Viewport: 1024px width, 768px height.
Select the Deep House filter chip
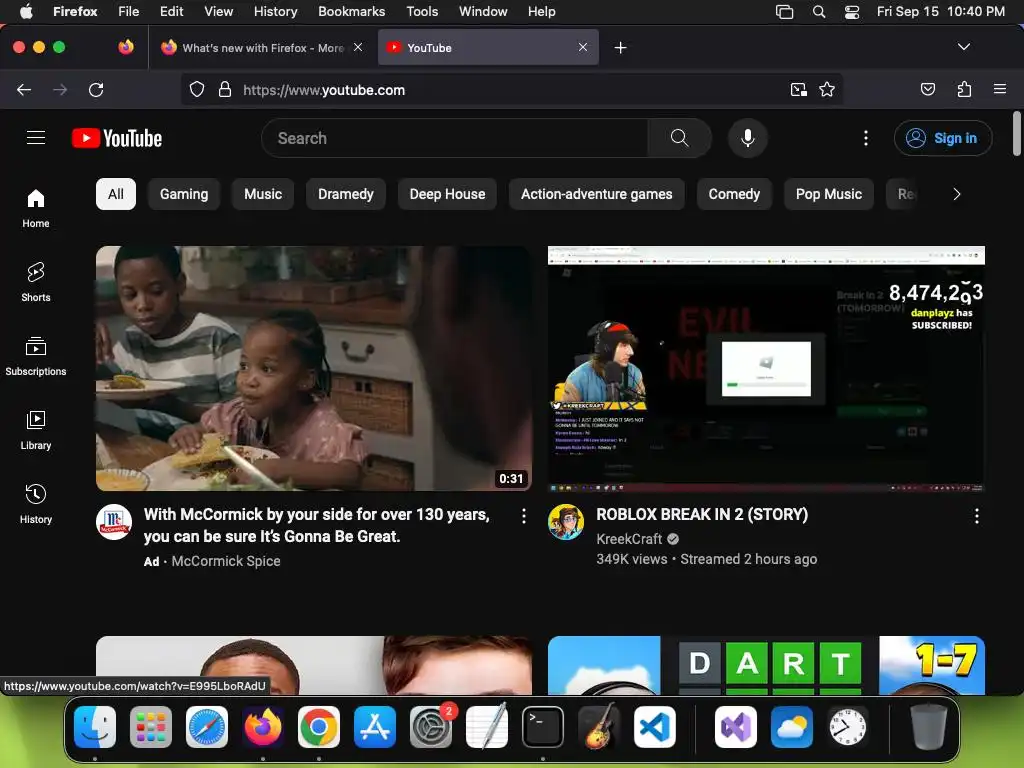coord(447,194)
